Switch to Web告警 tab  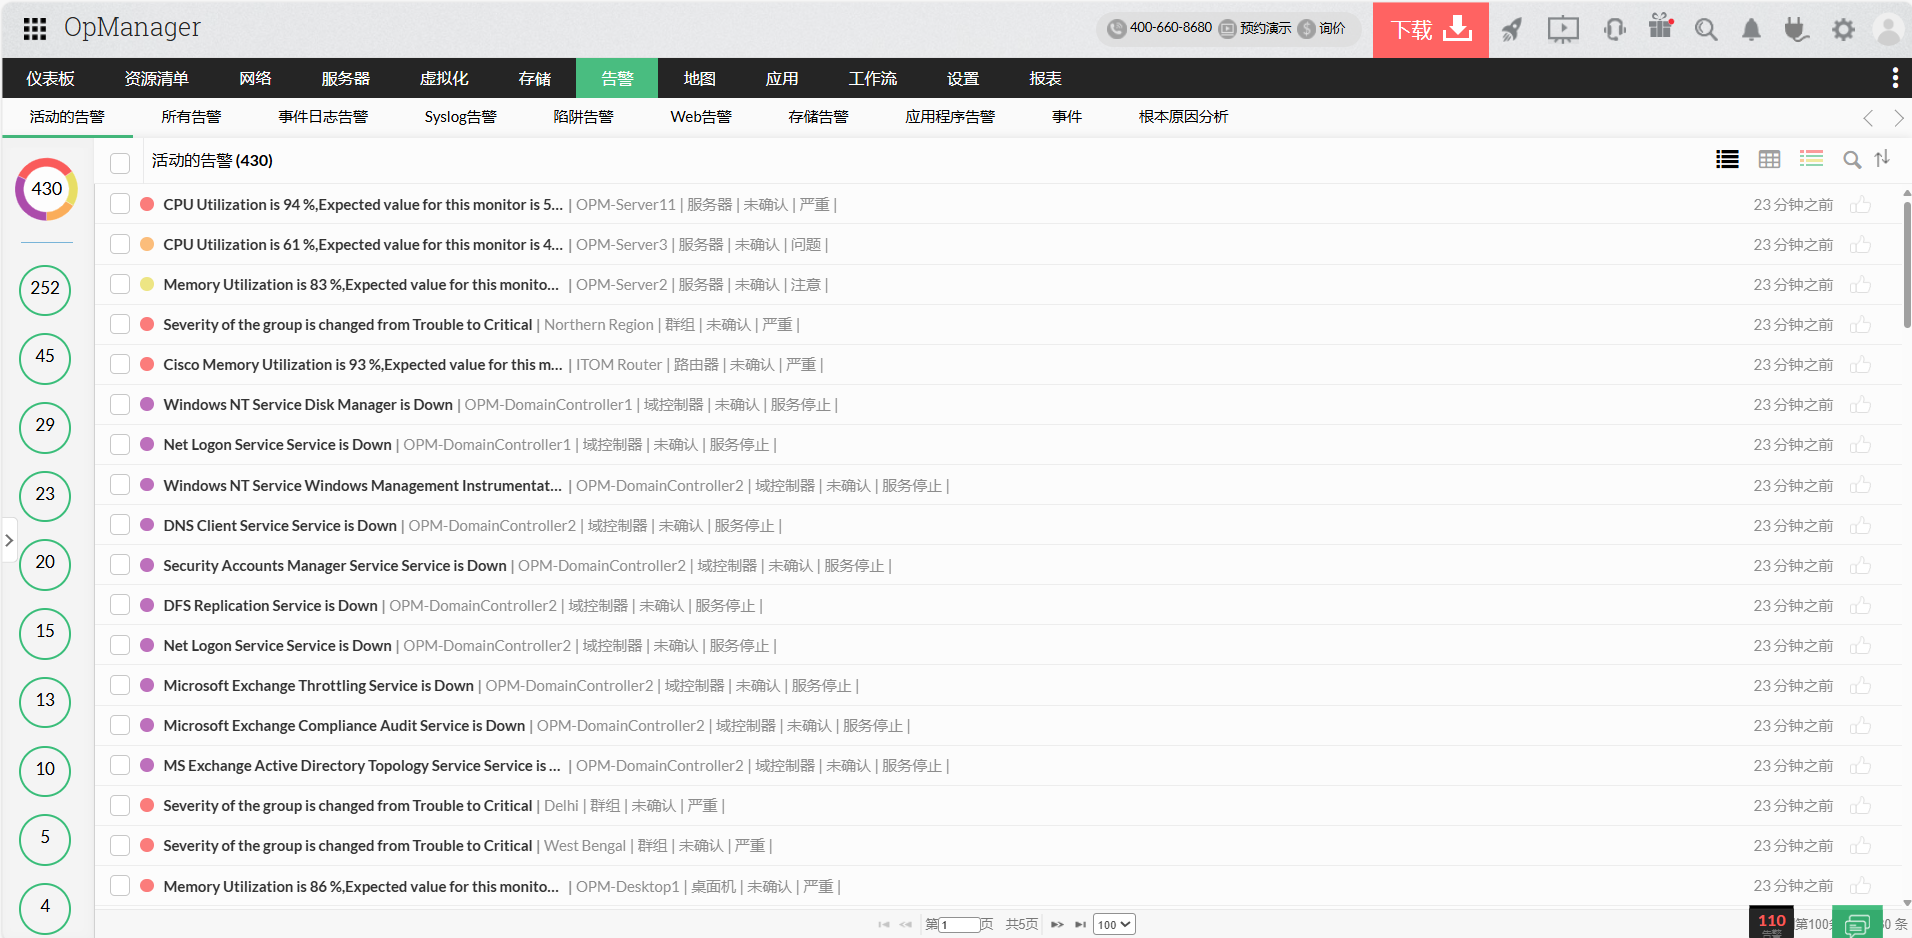pos(700,117)
